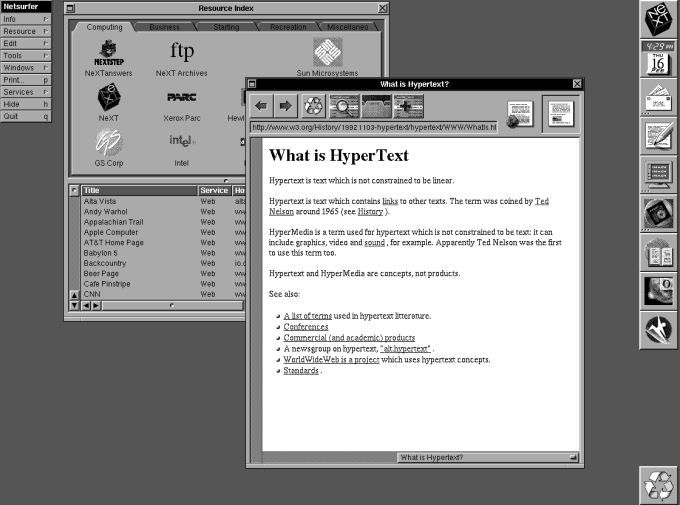Open the CD disc dock icon
The height and width of the screenshot is (505, 680).
pos(658,213)
